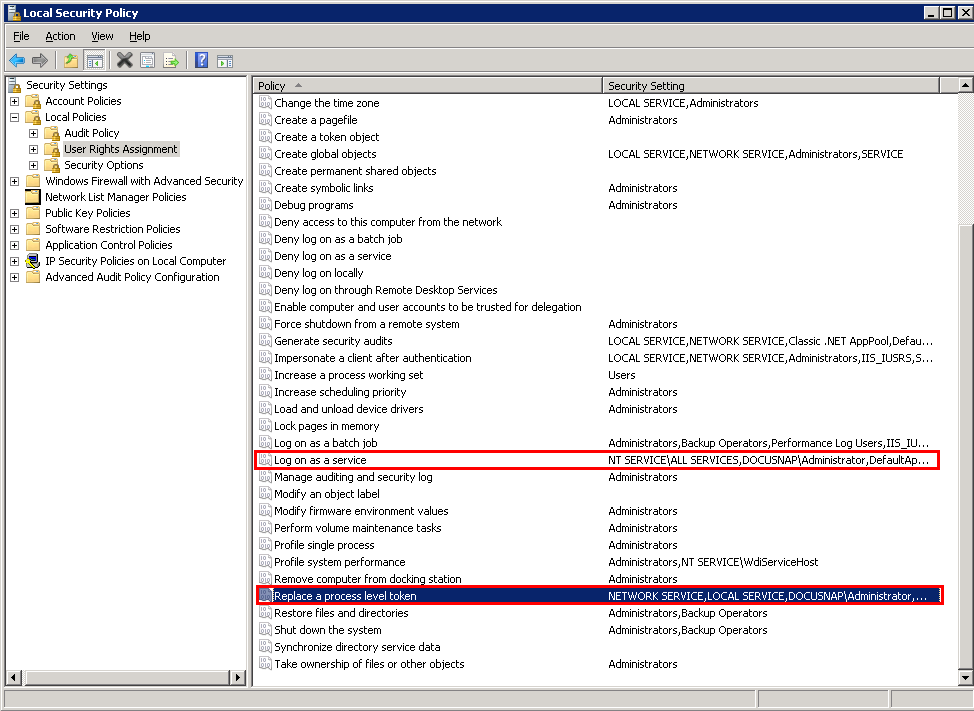Click the policy icon beside Shut down the system
The height and width of the screenshot is (711, 974).
point(265,629)
